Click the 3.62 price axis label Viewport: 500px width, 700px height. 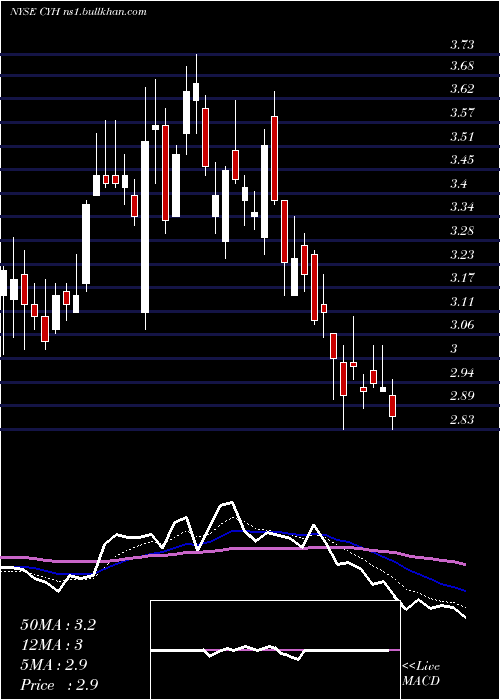point(462,89)
